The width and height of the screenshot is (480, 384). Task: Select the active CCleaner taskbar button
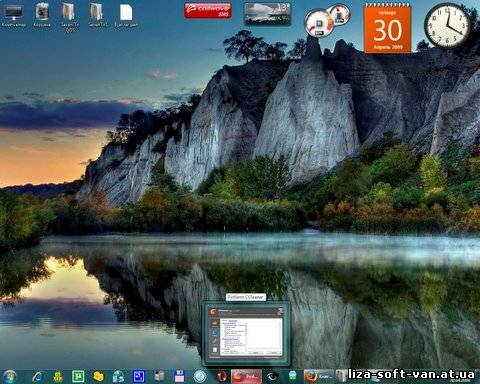click(x=246, y=377)
